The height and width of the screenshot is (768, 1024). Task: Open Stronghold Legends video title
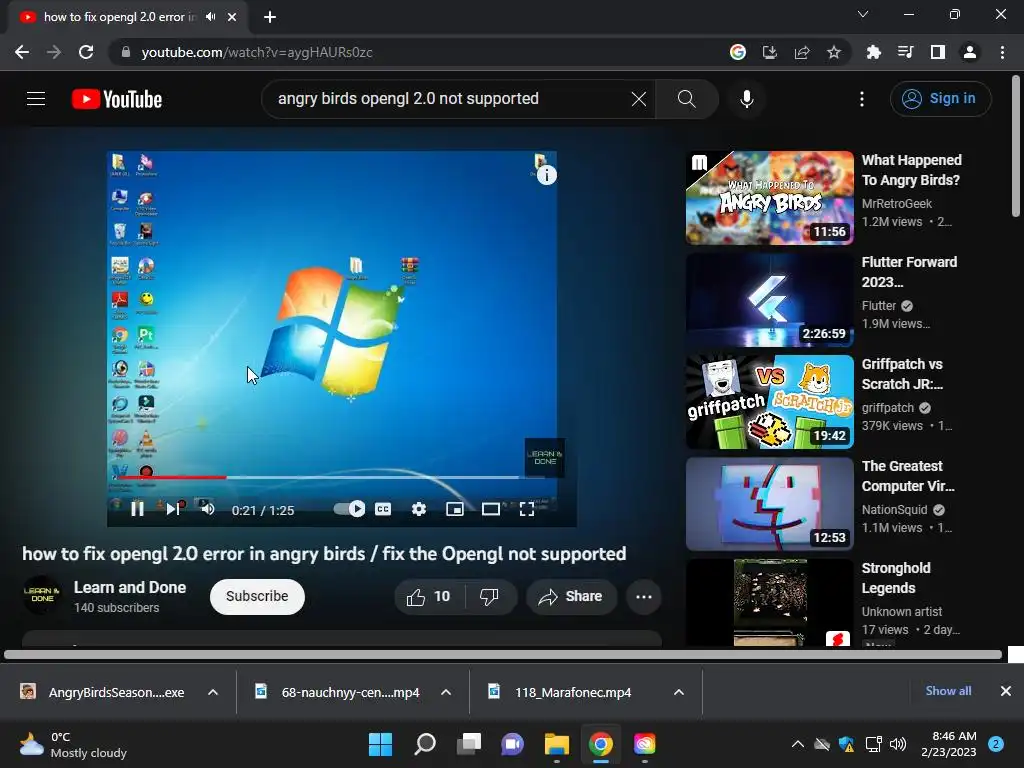896,577
